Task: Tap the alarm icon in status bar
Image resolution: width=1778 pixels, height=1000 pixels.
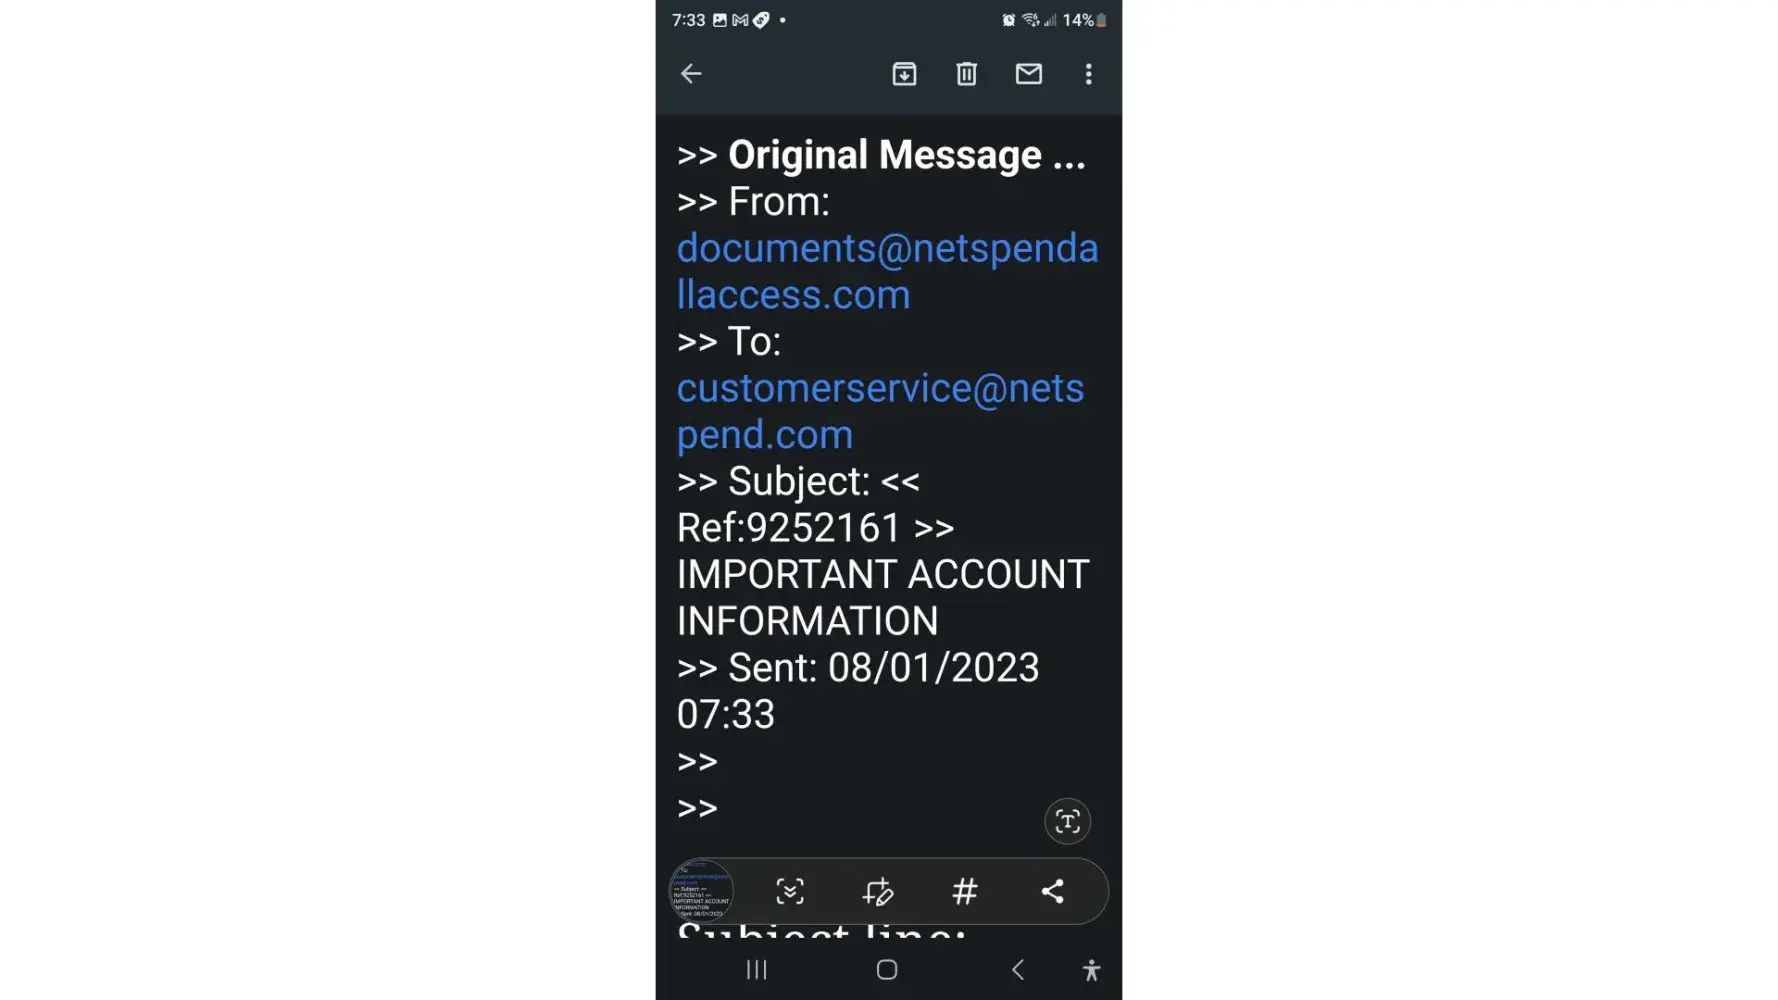Action: pyautogui.click(x=1009, y=20)
